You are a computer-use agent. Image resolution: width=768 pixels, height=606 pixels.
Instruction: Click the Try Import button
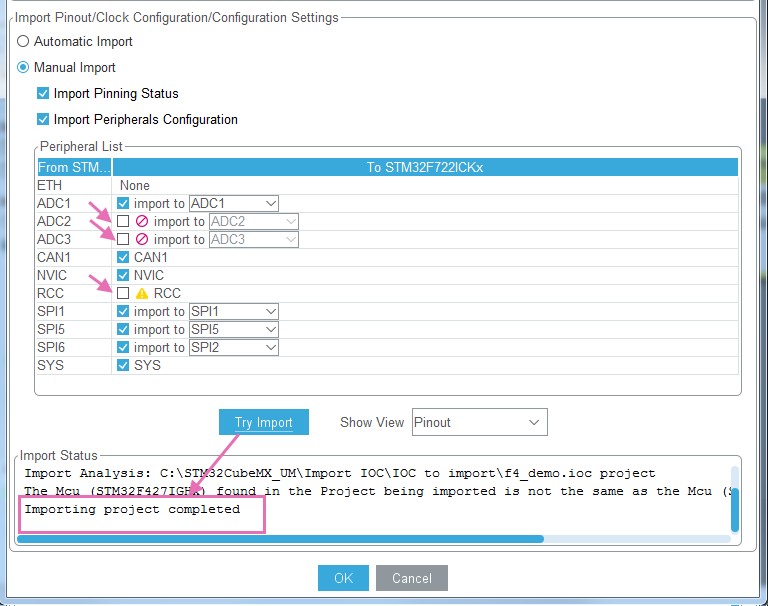click(264, 422)
